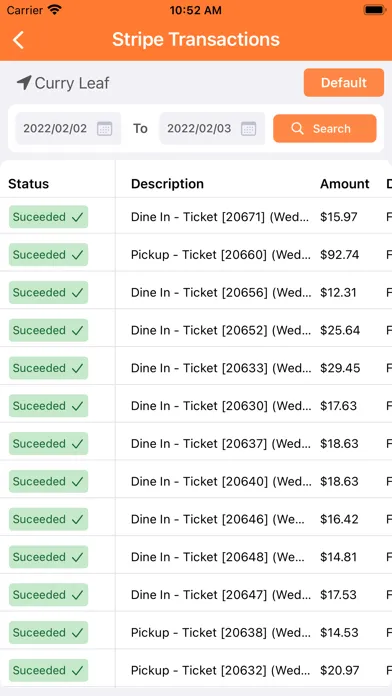Open Pickup Ticket 20660 transaction row
This screenshot has width=392, height=696.
(196, 255)
